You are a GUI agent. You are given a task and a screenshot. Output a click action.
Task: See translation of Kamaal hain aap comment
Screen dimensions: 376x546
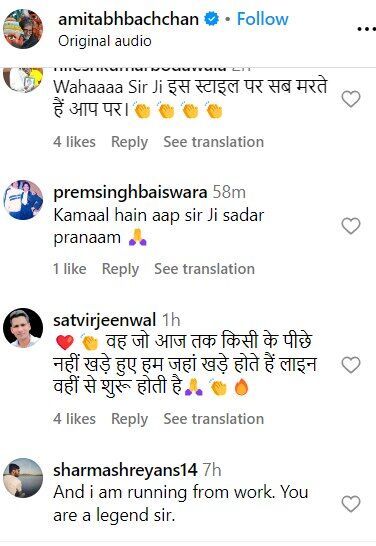204,269
